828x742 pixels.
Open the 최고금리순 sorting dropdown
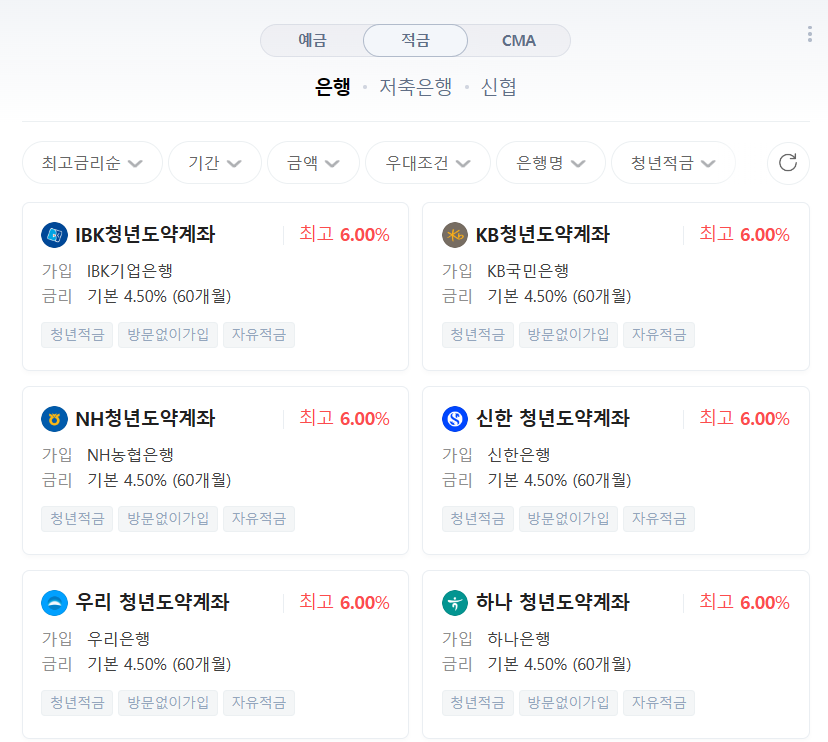pyautogui.click(x=92, y=163)
